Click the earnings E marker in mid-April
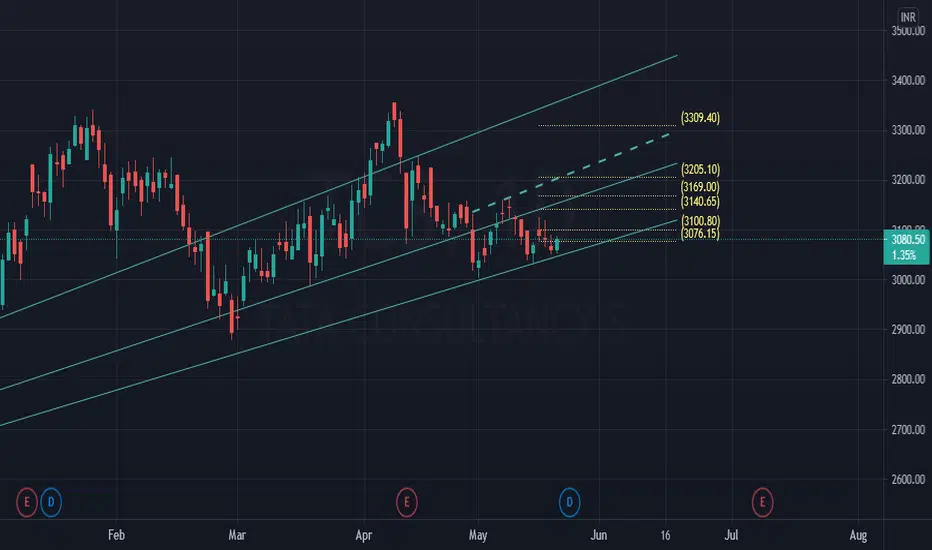Image resolution: width=932 pixels, height=550 pixels. 407,502
